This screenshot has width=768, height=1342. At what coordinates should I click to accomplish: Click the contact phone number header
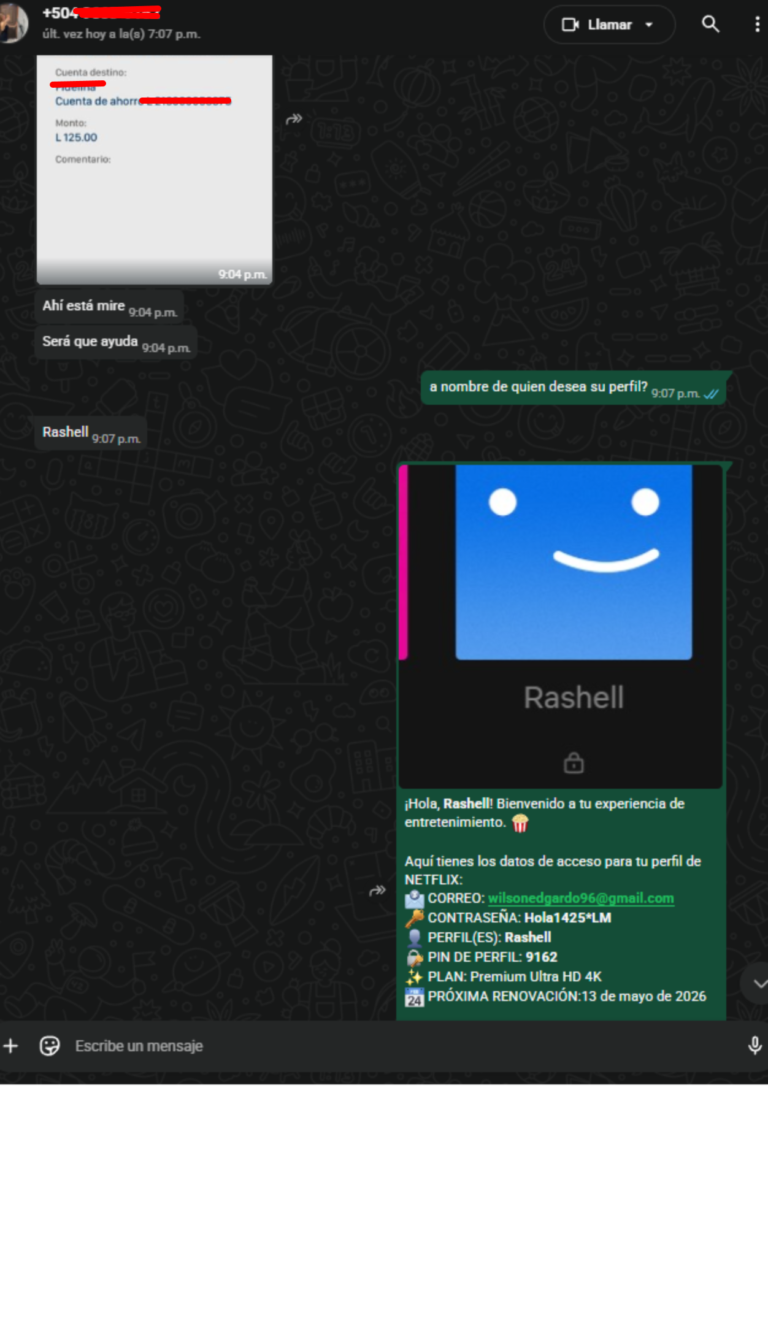coord(101,13)
